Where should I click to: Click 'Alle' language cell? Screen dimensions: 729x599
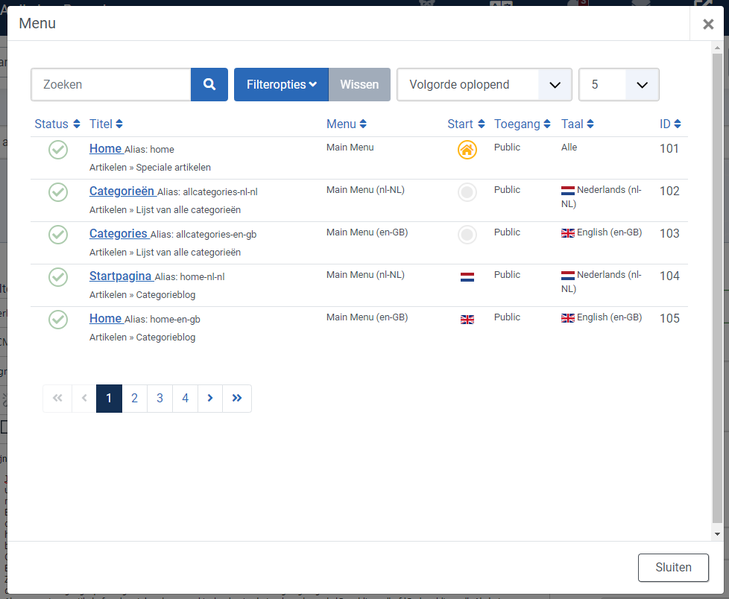click(x=569, y=147)
